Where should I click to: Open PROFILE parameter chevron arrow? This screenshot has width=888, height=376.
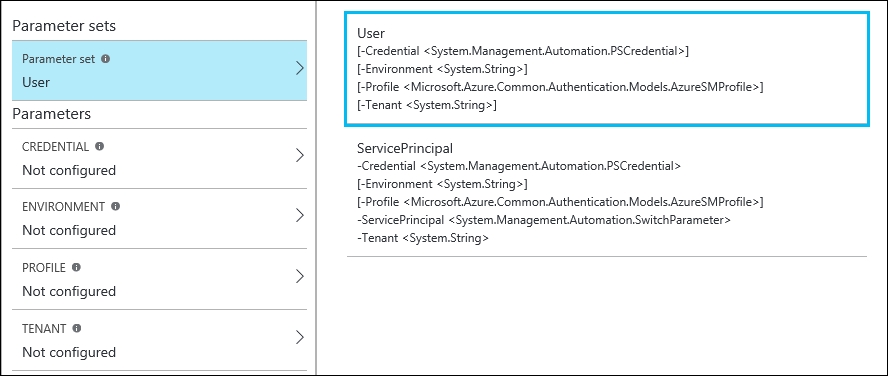[x=300, y=276]
